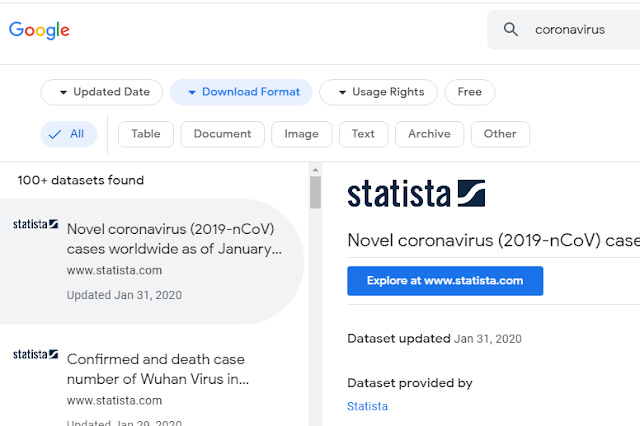640x426 pixels.
Task: Filter by Table format
Action: point(146,134)
